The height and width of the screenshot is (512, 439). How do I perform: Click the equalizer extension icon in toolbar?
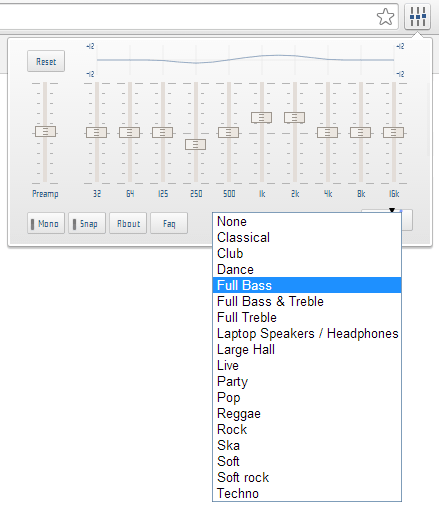point(418,16)
